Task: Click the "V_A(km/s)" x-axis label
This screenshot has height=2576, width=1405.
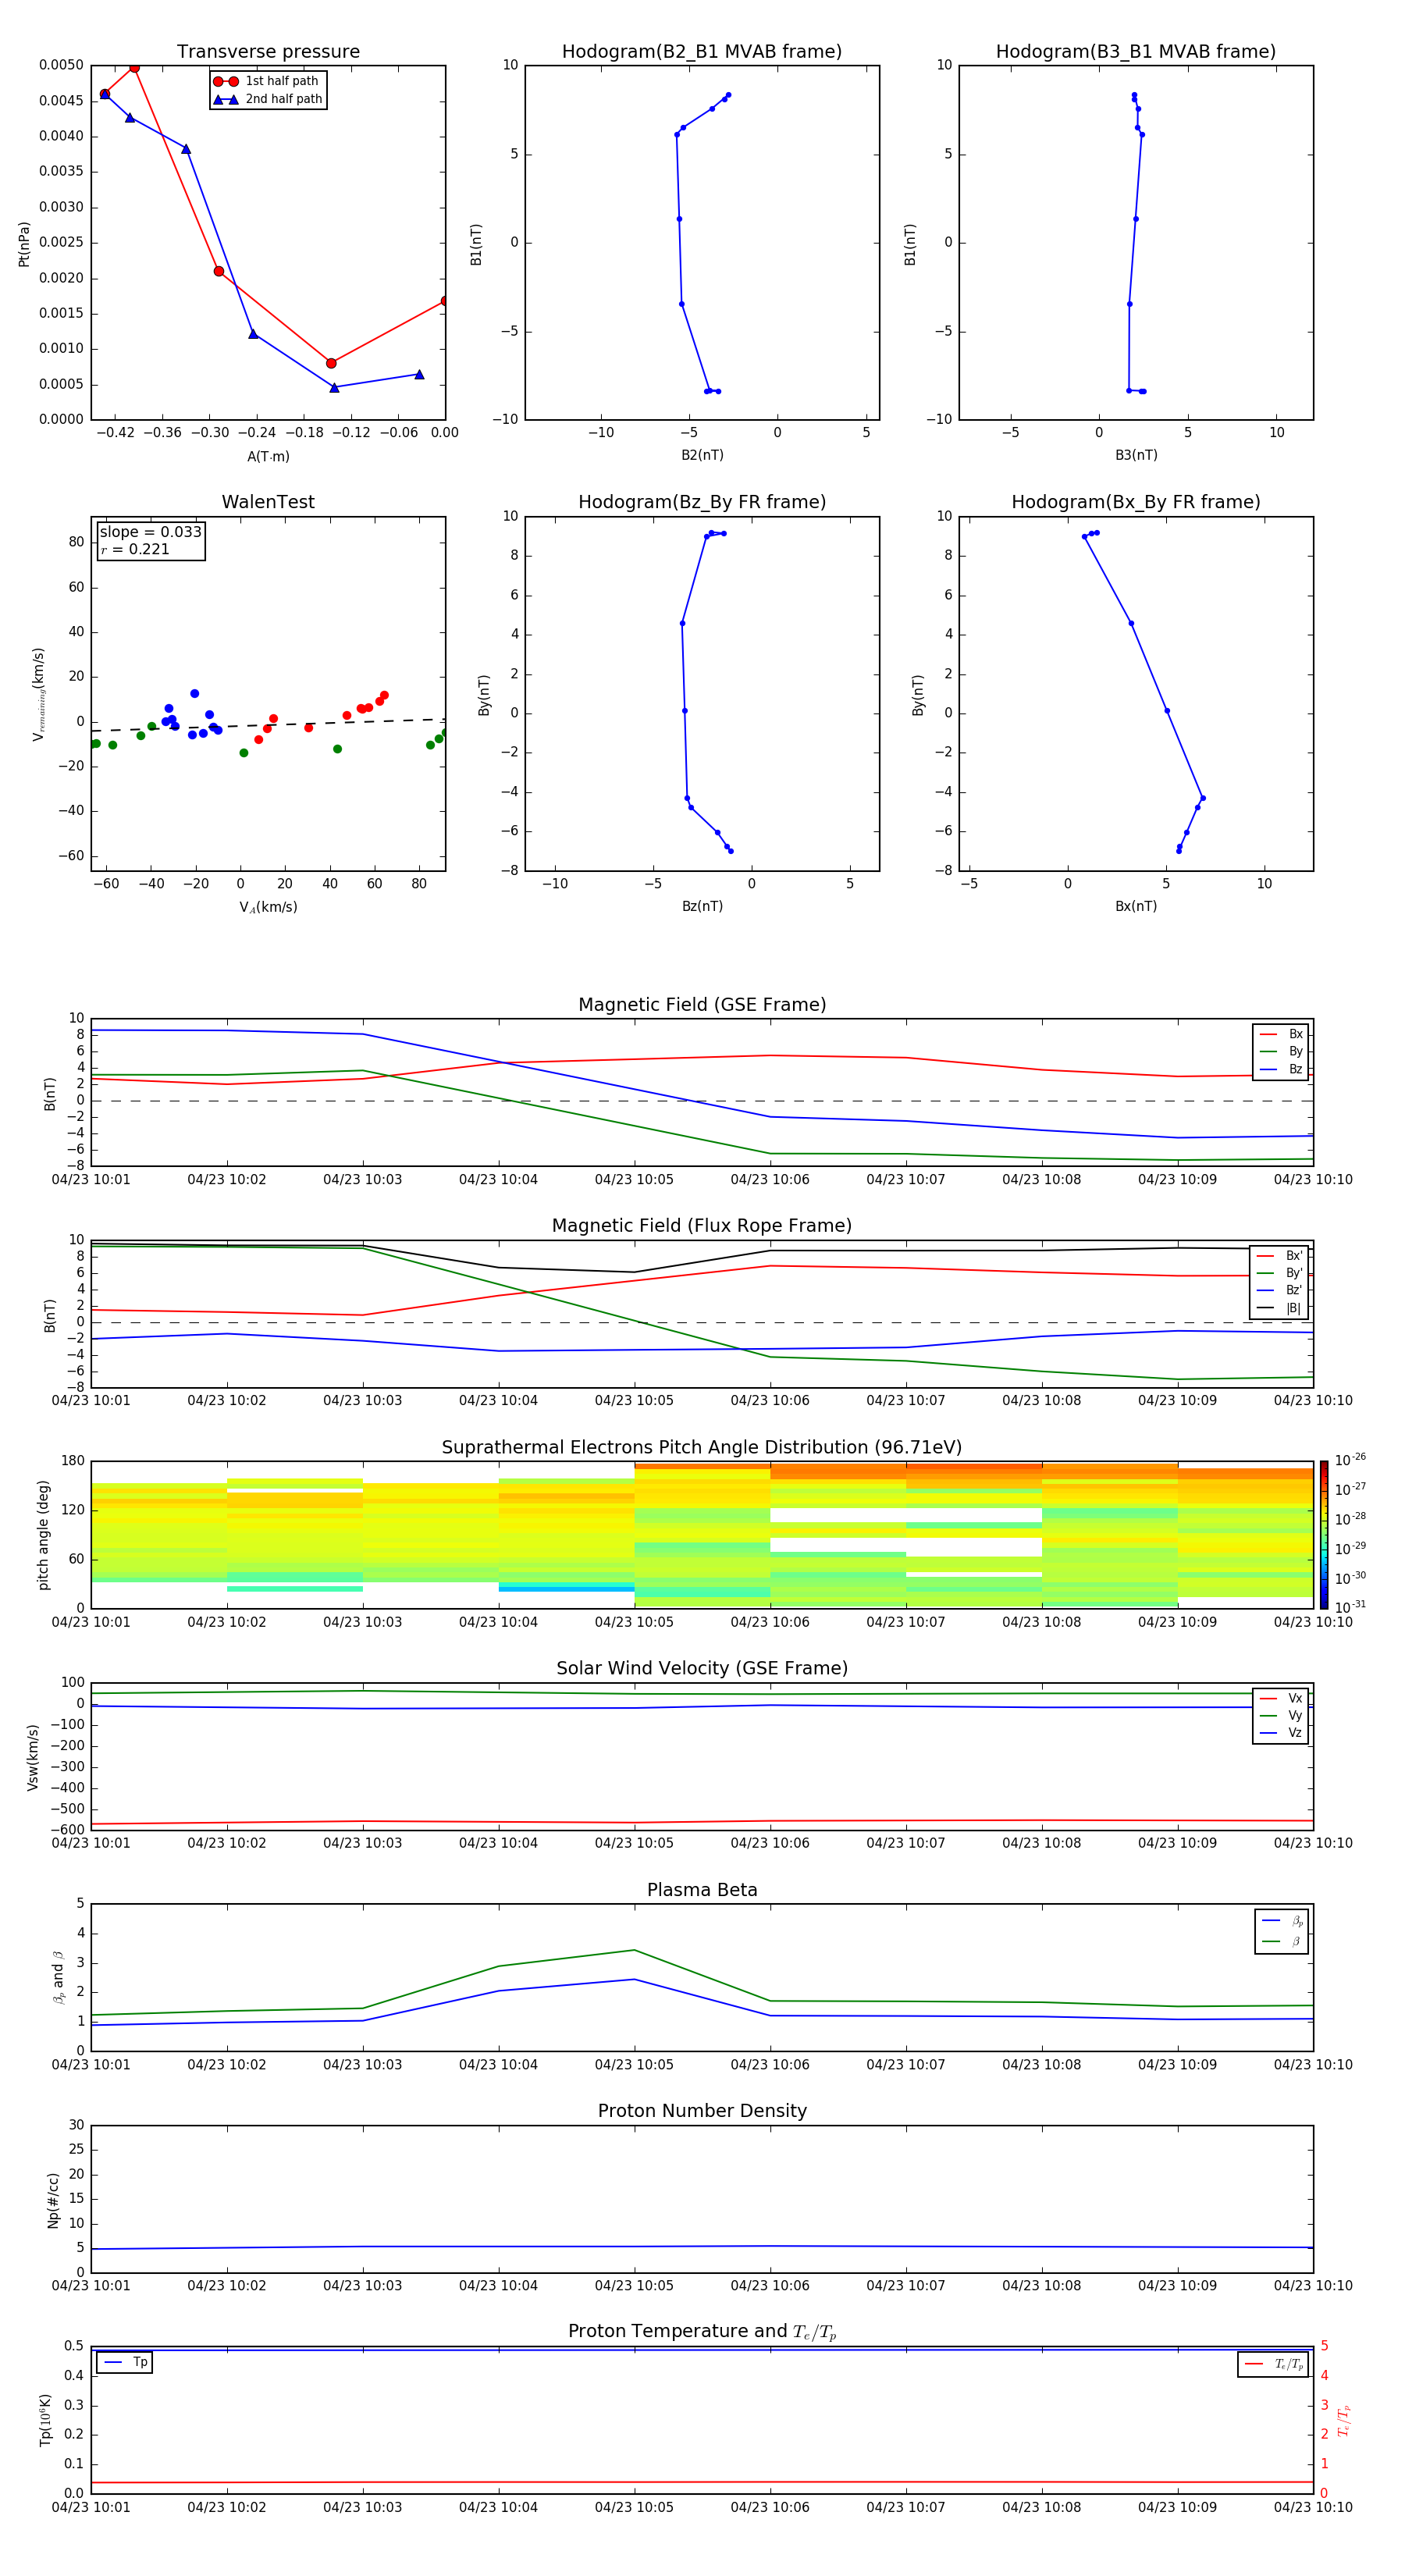Action: click(268, 907)
